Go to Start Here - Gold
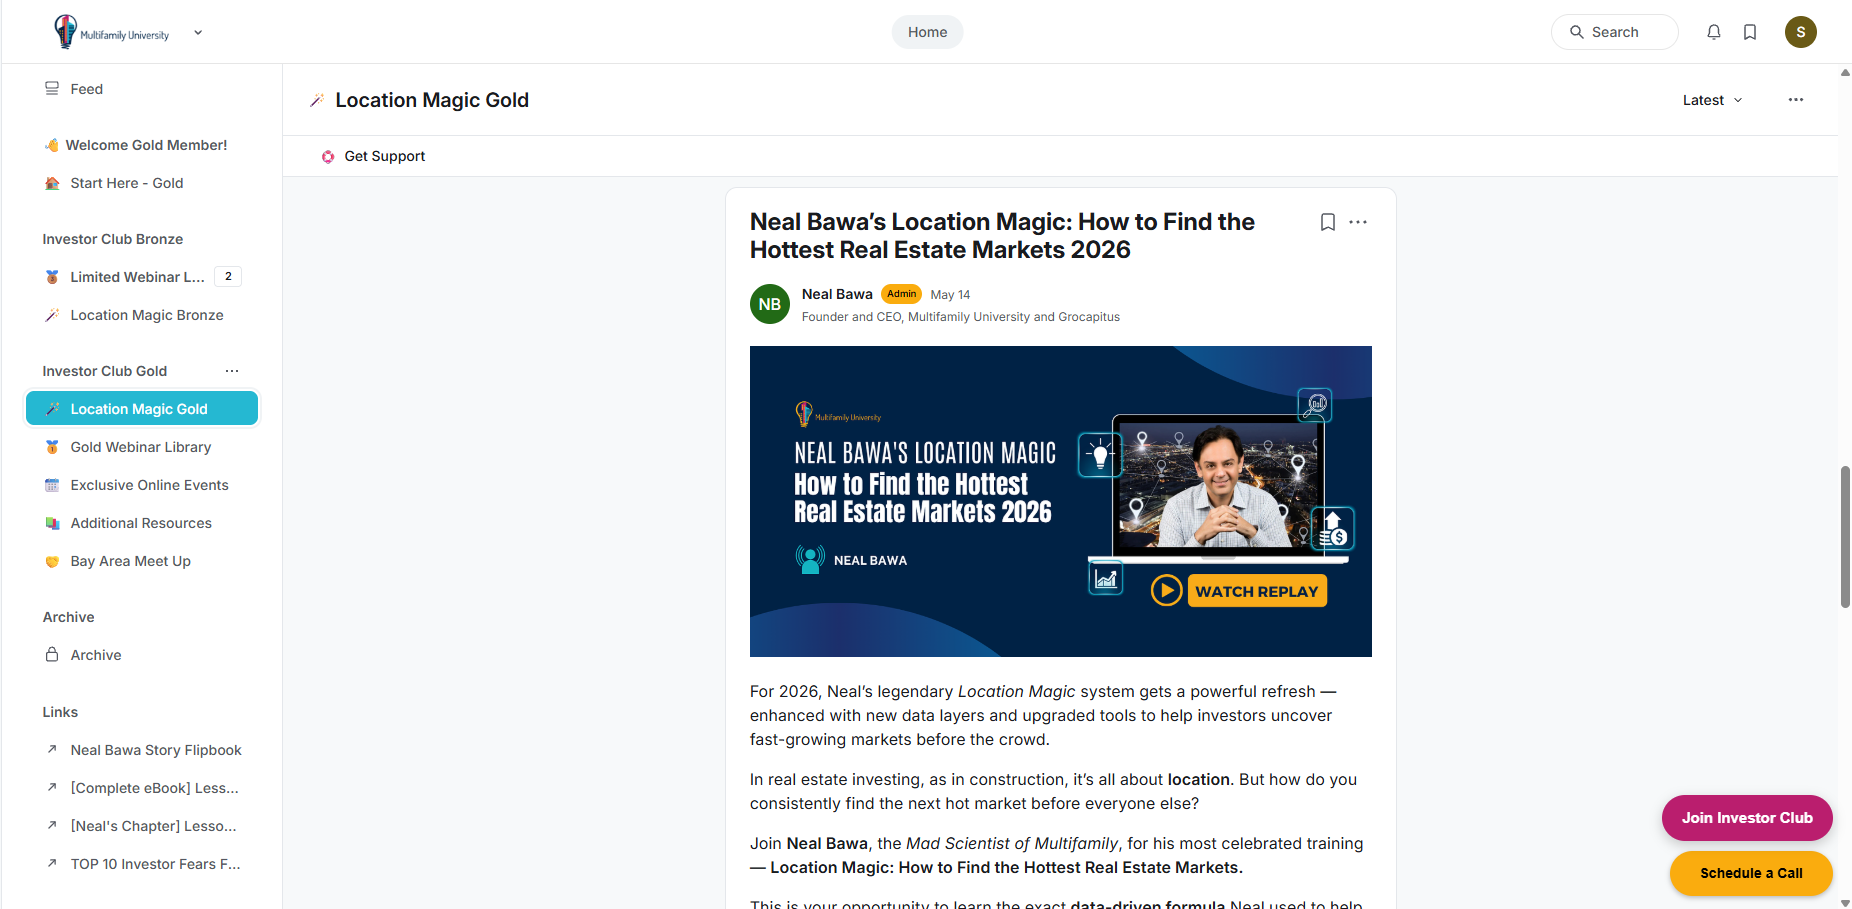1852x909 pixels. tap(141, 183)
